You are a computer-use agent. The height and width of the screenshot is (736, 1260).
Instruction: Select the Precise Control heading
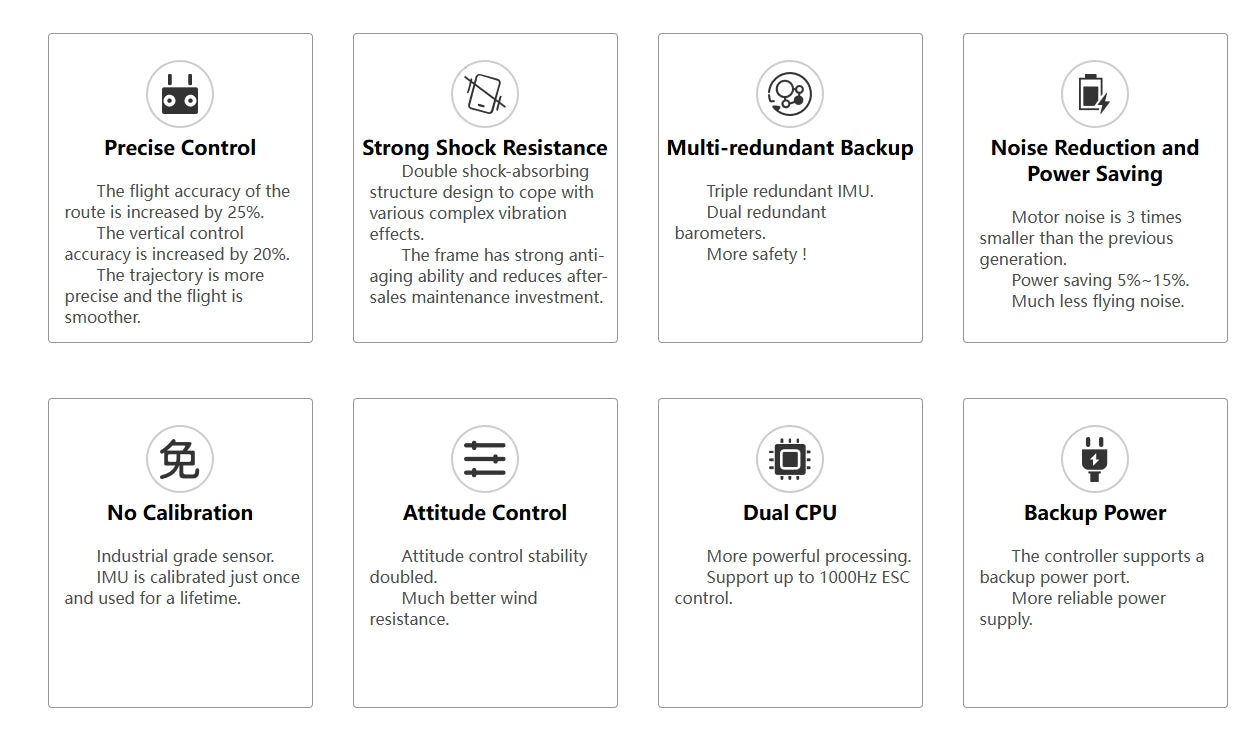coord(180,148)
